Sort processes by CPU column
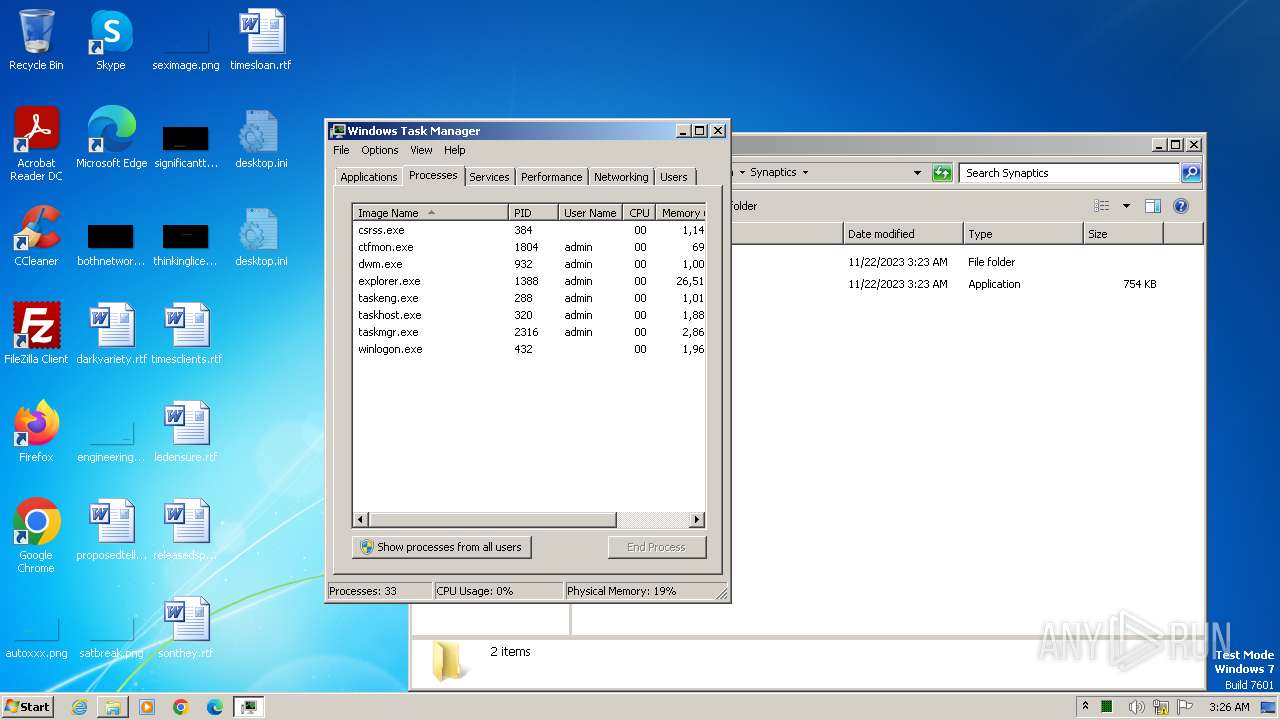1280x720 pixels. (639, 213)
